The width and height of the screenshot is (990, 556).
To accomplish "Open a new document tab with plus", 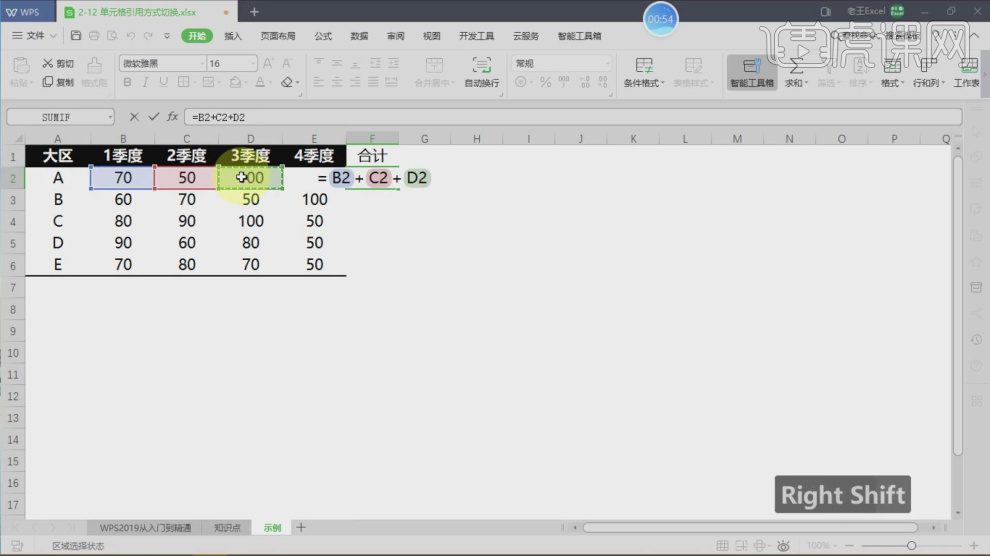I will click(254, 11).
